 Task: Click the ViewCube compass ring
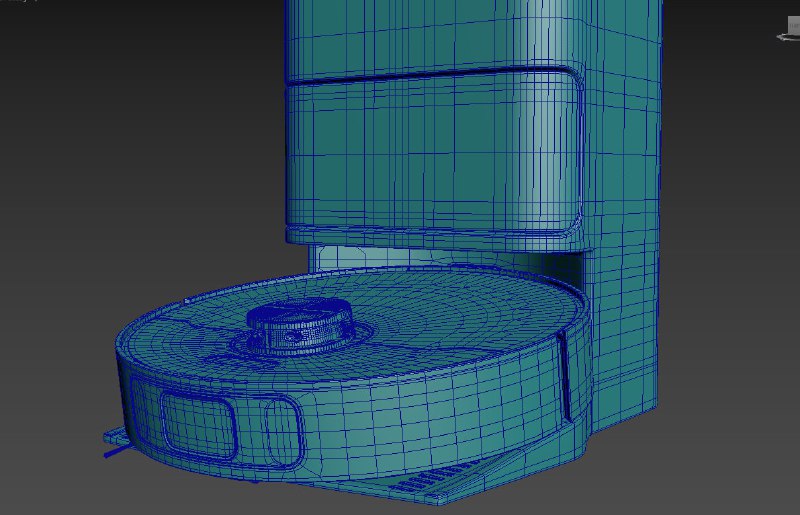(x=788, y=37)
